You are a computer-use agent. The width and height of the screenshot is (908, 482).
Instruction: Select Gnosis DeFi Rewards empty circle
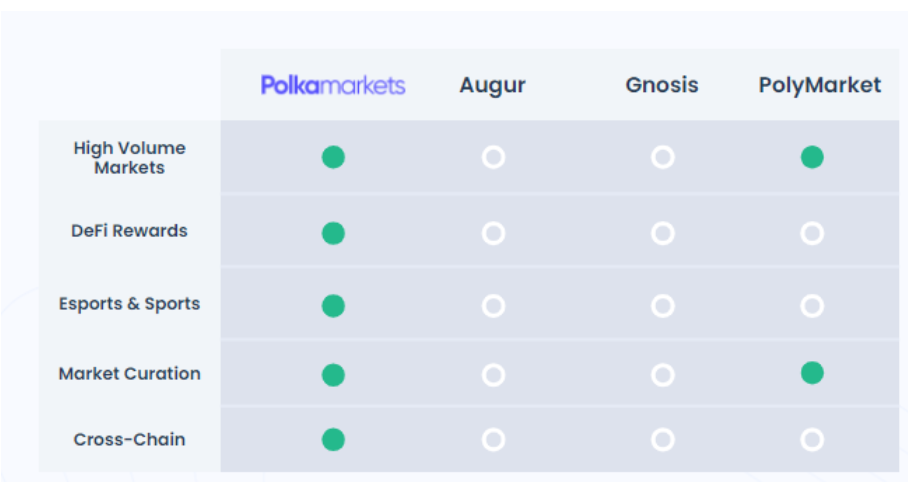tap(662, 233)
